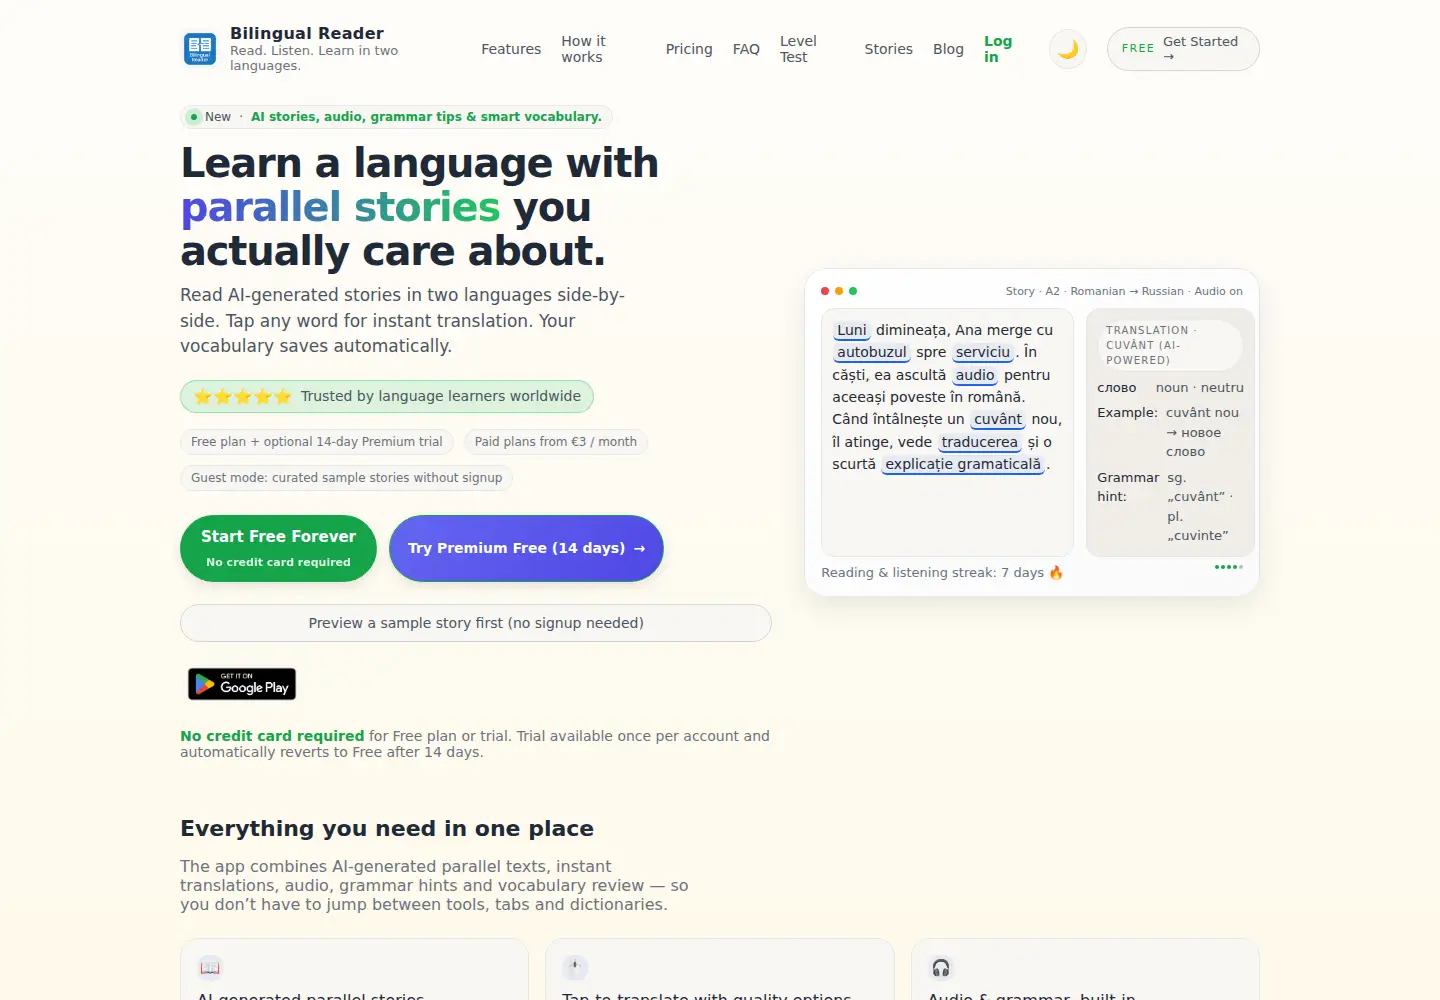Click the book icon on the parallel stories card
This screenshot has width=1440, height=1000.
[210, 967]
